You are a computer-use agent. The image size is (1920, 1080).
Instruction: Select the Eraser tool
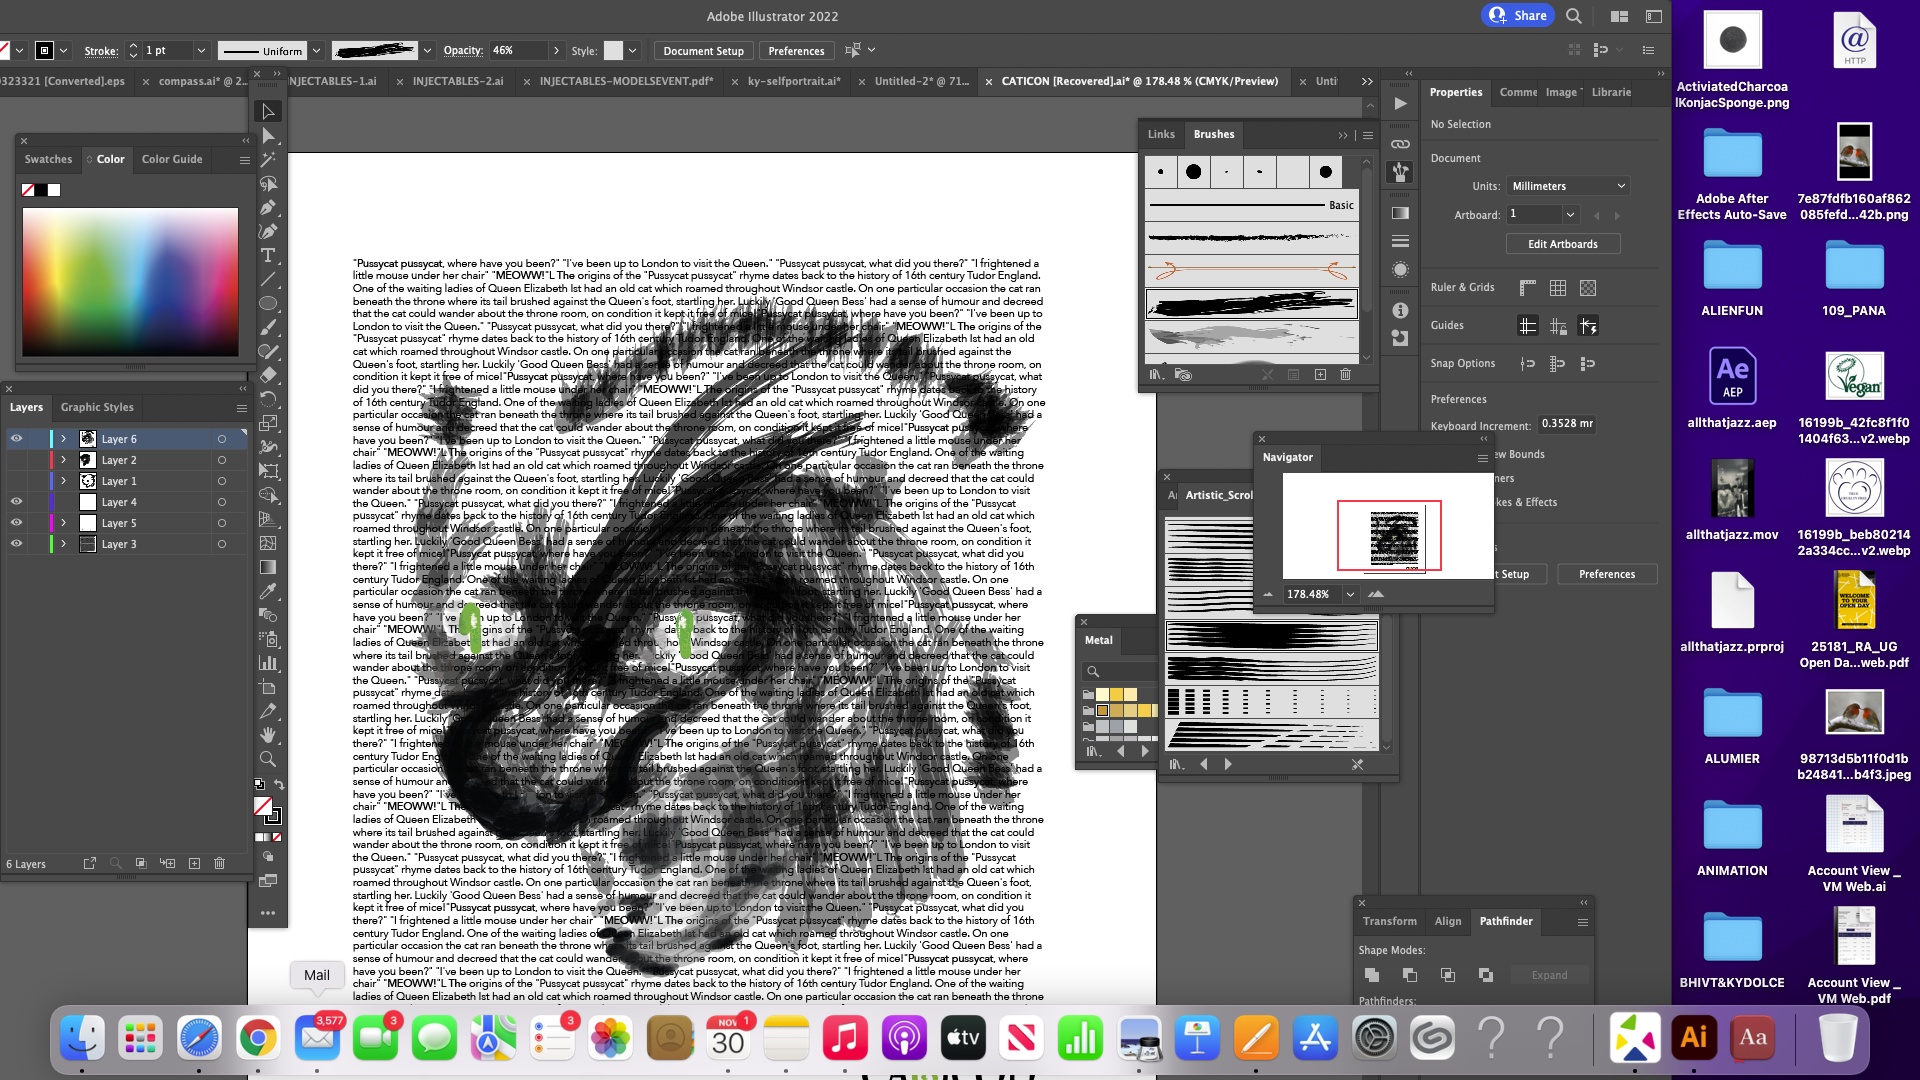pyautogui.click(x=268, y=375)
